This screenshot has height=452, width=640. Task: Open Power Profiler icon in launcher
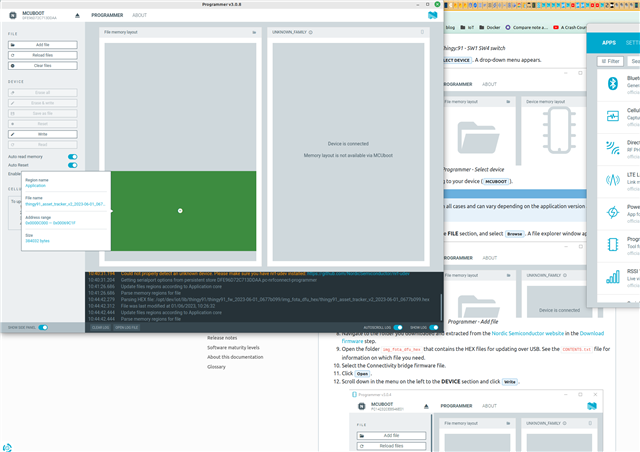(x=613, y=212)
